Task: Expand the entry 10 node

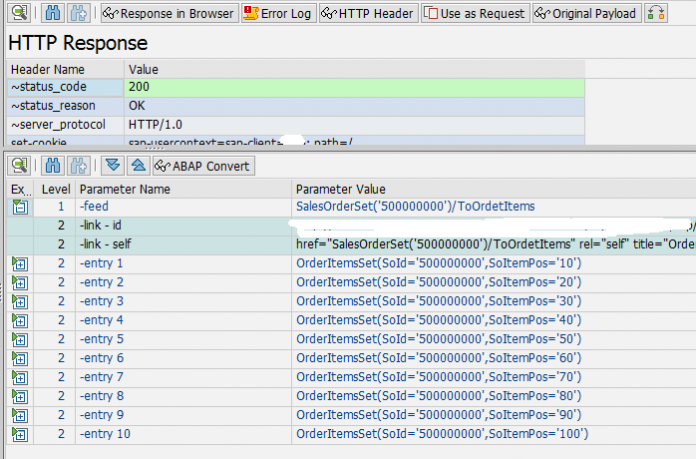Action: point(19,434)
